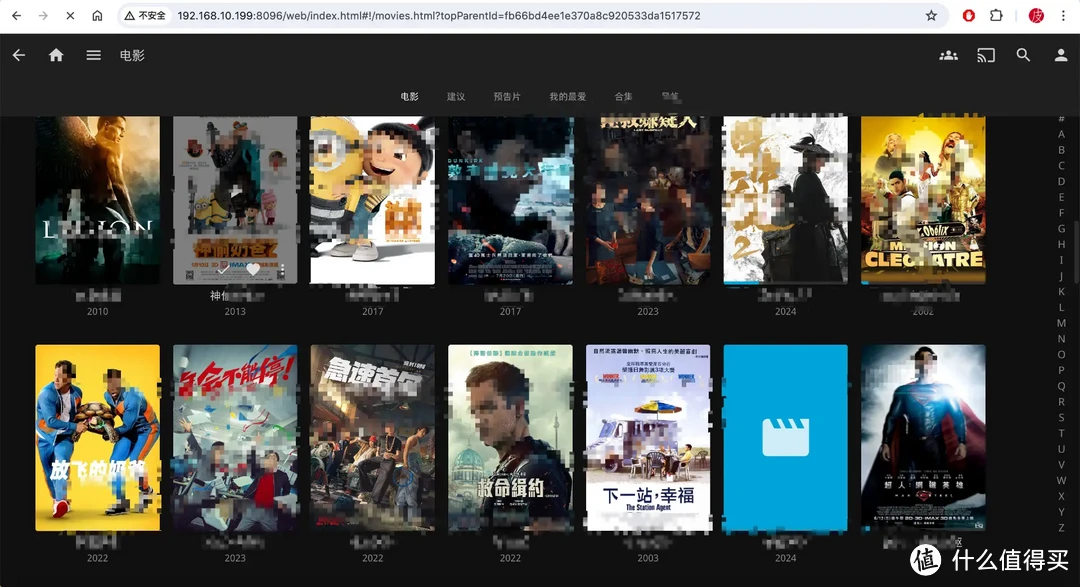1080x587 pixels.
Task: Open the Legion movie poster
Action: tap(97, 200)
